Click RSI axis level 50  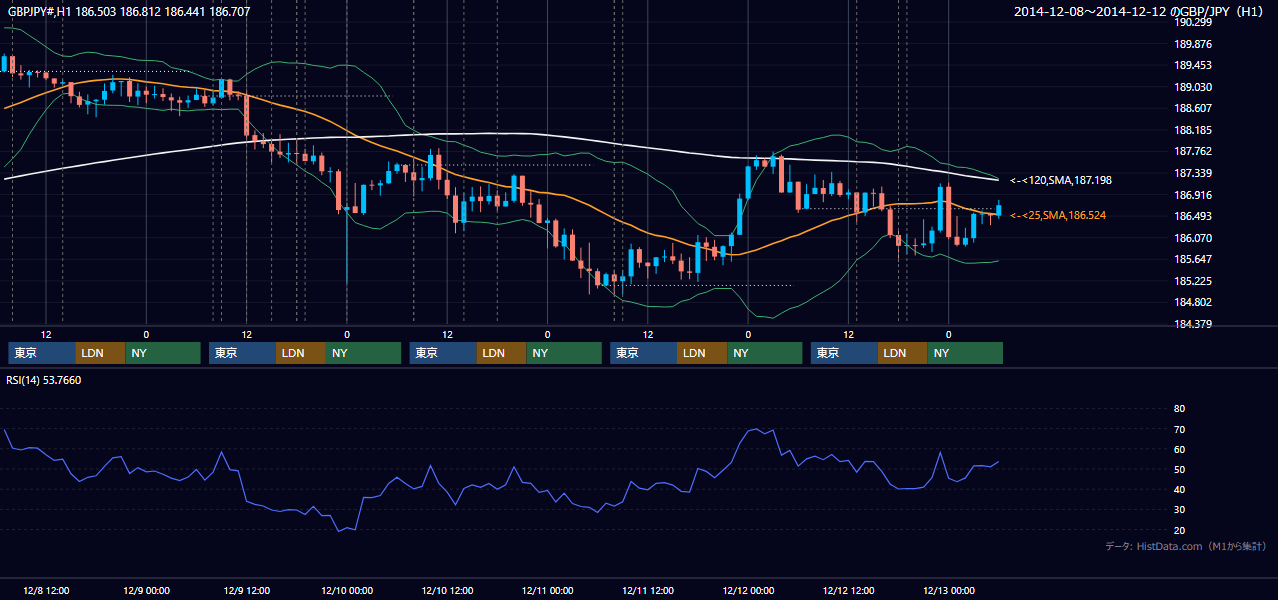1180,469
